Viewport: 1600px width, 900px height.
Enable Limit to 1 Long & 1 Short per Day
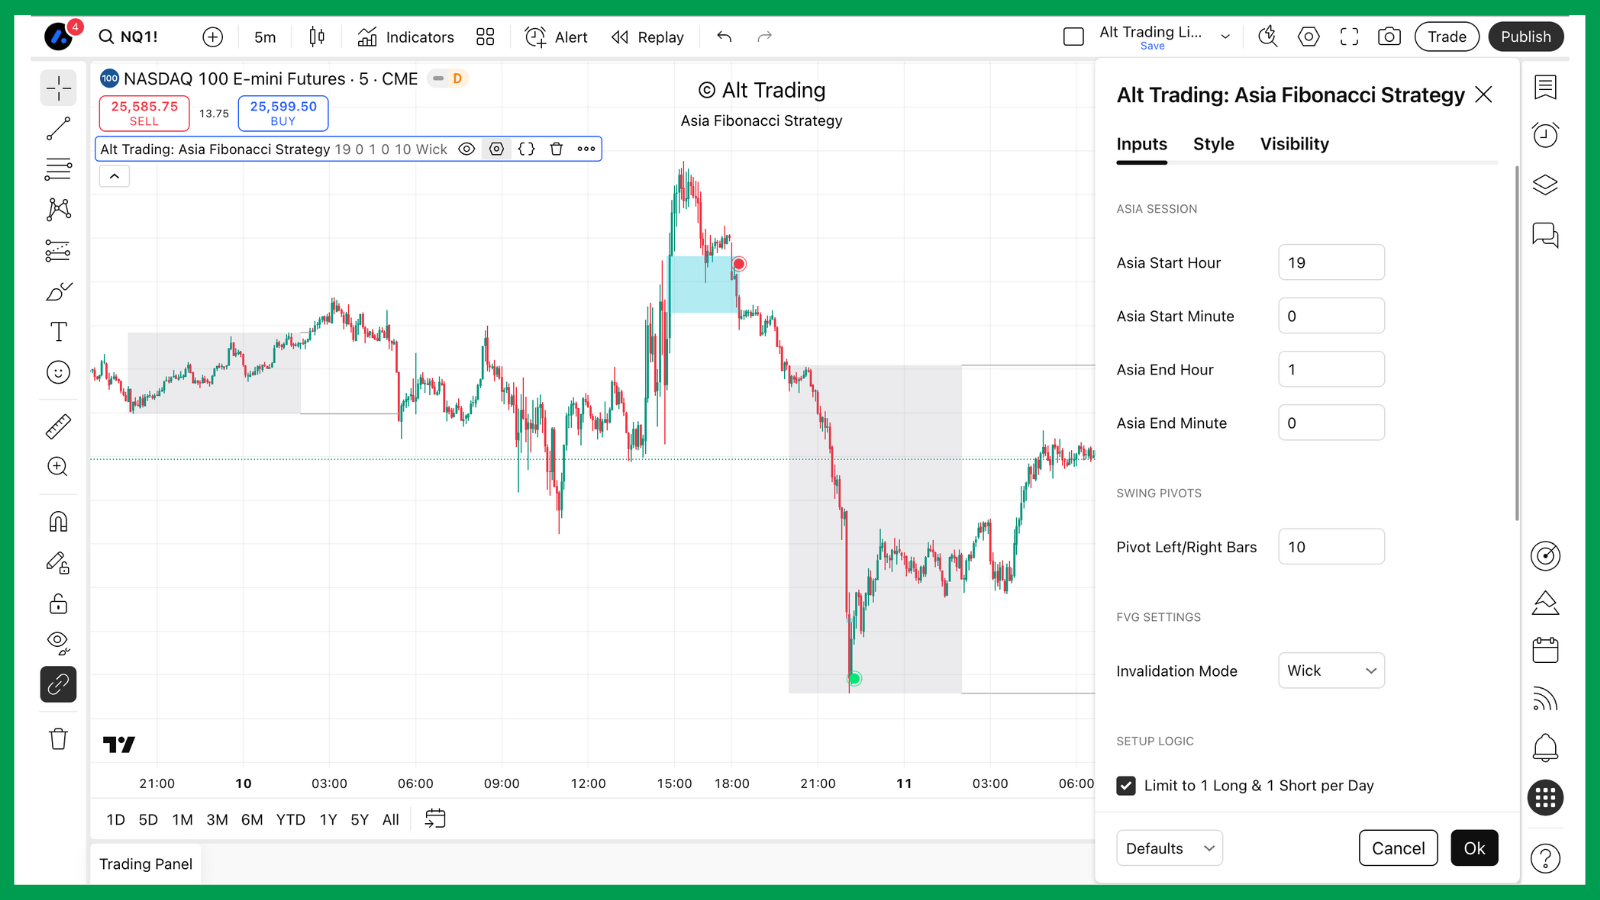click(x=1127, y=786)
